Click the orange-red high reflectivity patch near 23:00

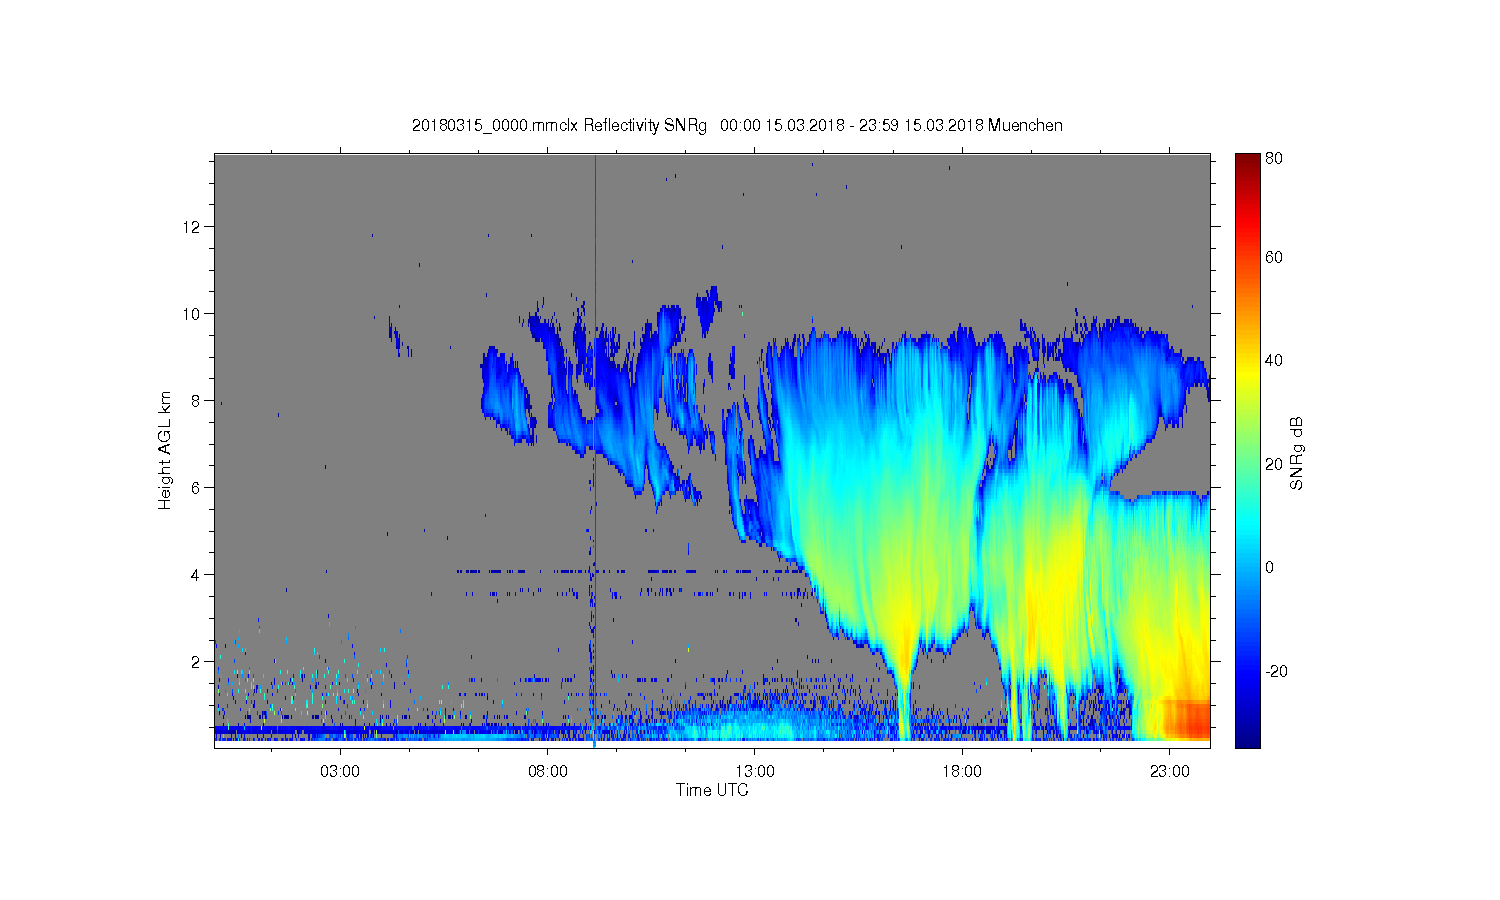coord(1187,719)
